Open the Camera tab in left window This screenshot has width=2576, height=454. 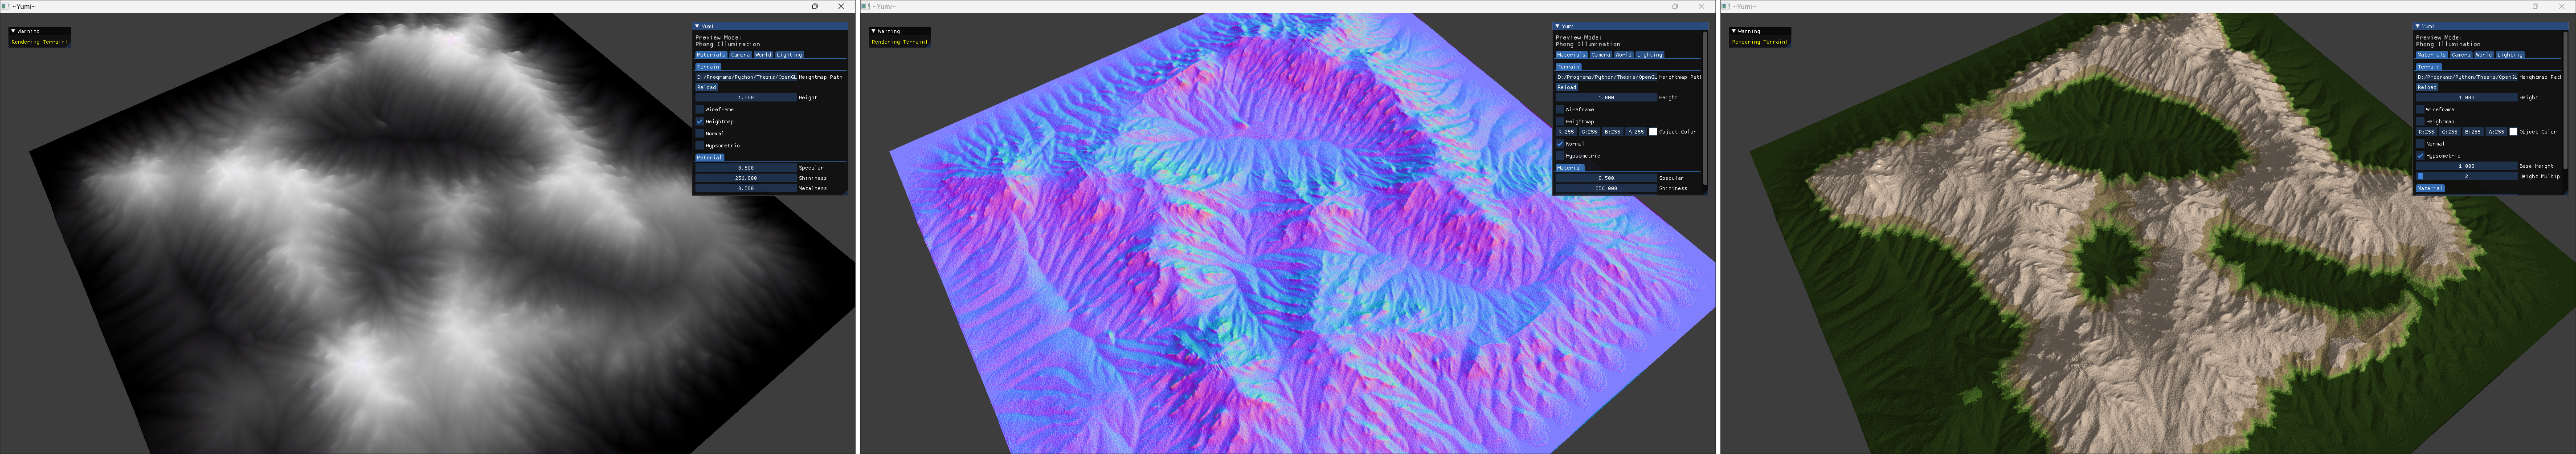point(740,55)
